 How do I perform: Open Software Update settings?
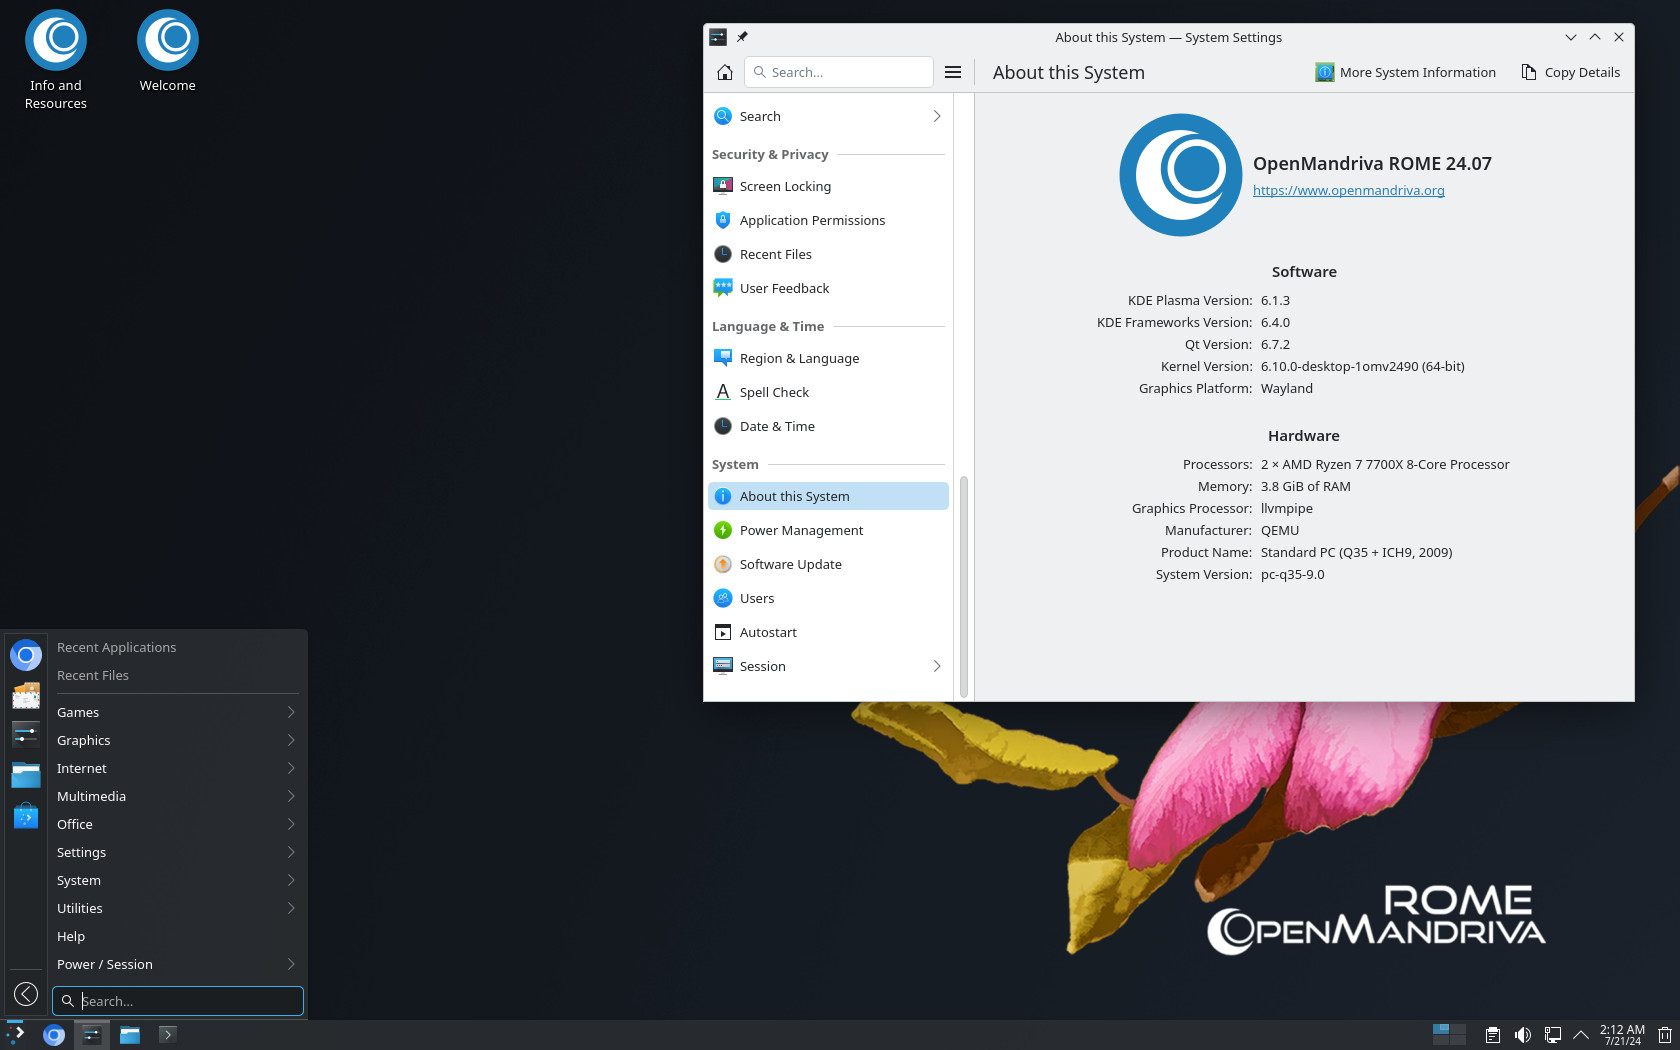coord(828,564)
